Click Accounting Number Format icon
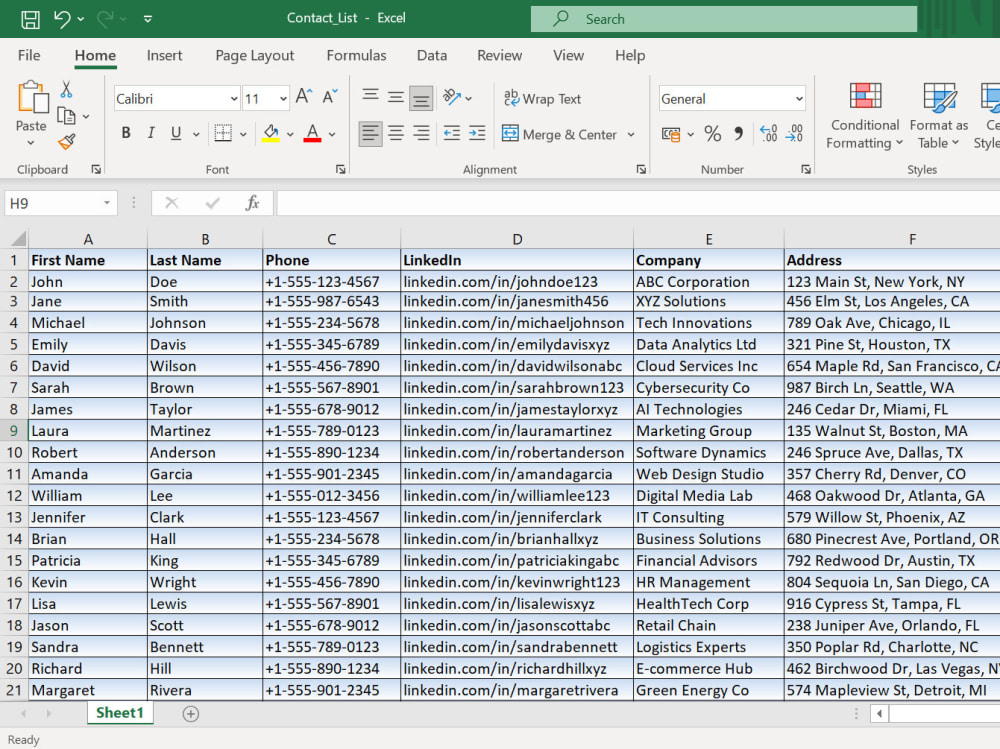Screen dimensions: 1000x749 (671, 134)
